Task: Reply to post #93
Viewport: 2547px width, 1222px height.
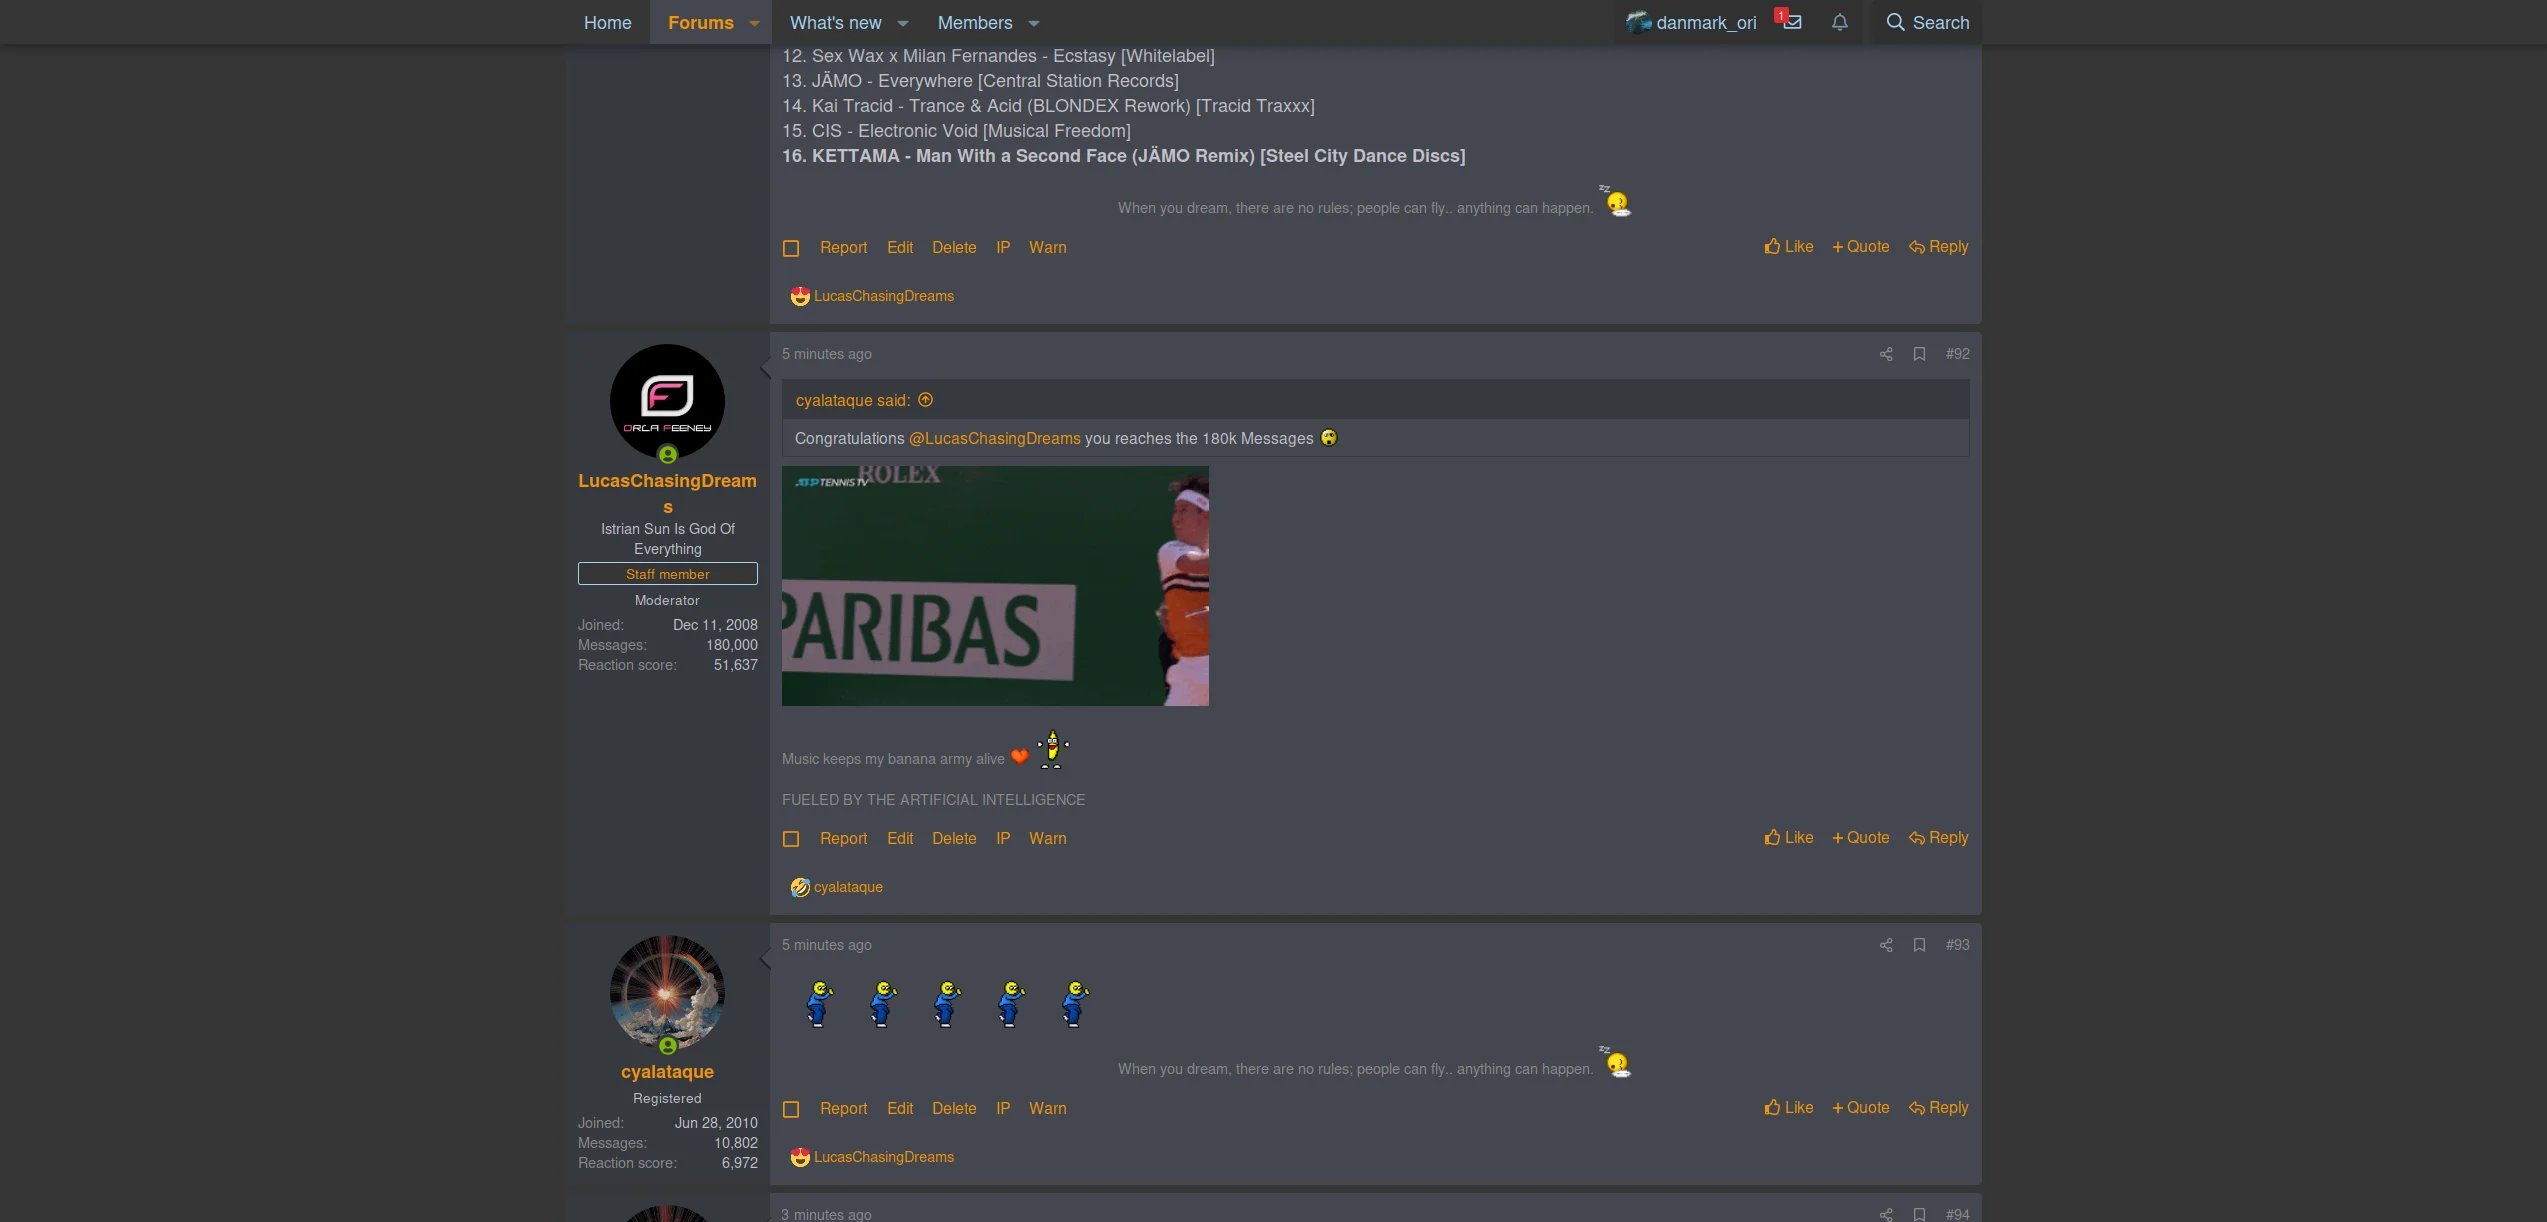Action: pyautogui.click(x=1939, y=1108)
